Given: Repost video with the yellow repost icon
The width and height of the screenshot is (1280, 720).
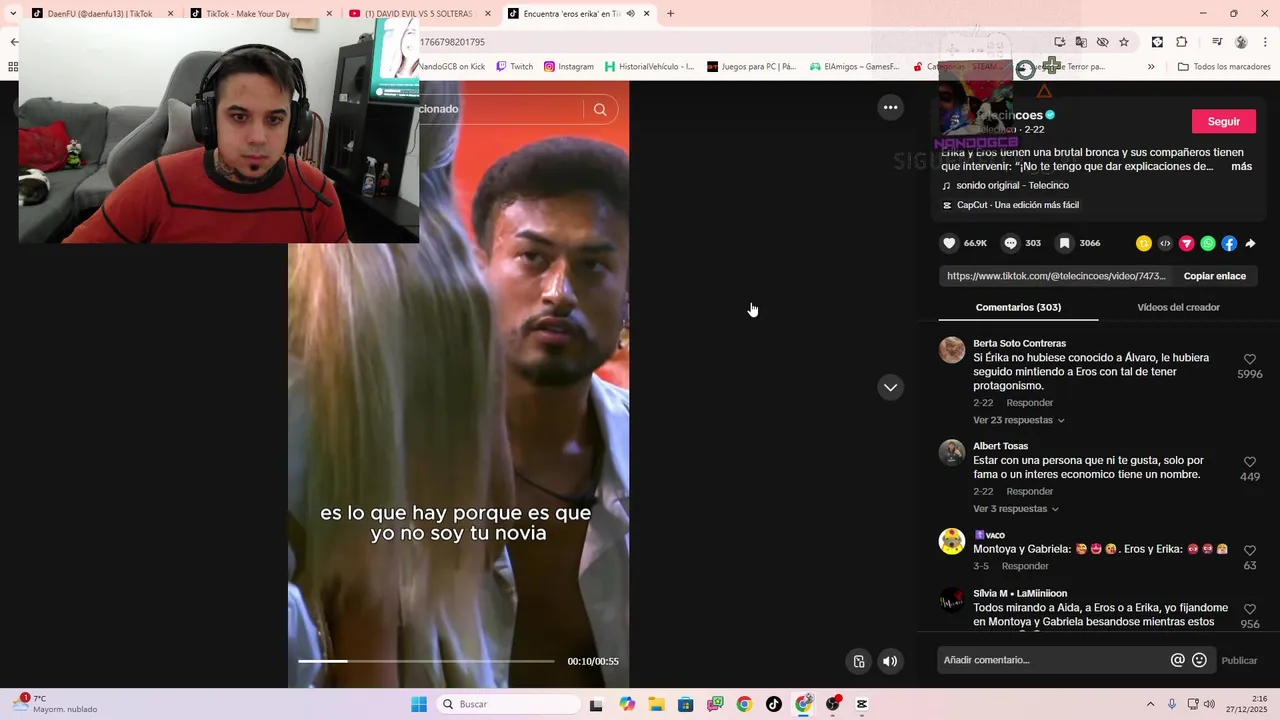Looking at the screenshot, I should point(1144,243).
